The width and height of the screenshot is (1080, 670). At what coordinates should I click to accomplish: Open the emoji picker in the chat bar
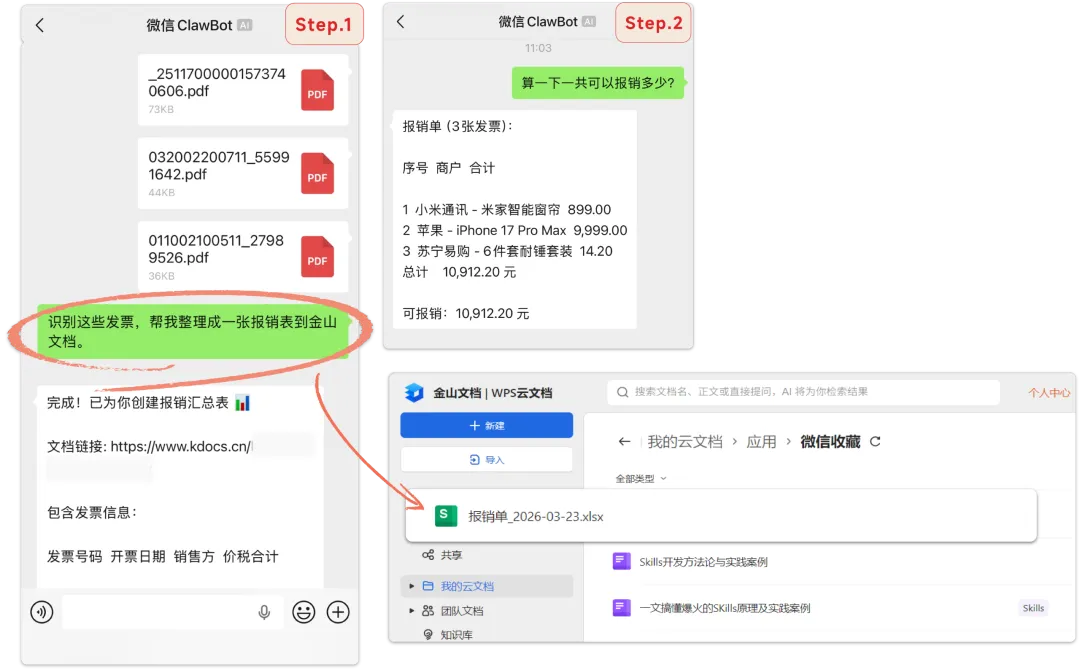303,612
